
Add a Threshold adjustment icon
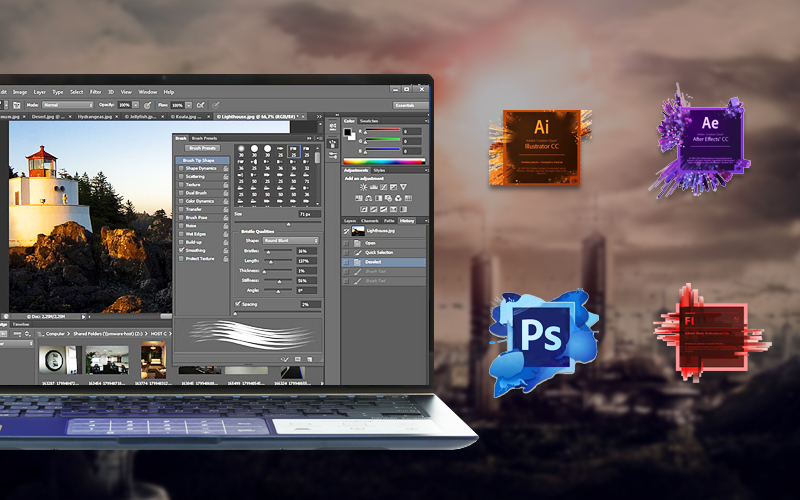[x=384, y=209]
